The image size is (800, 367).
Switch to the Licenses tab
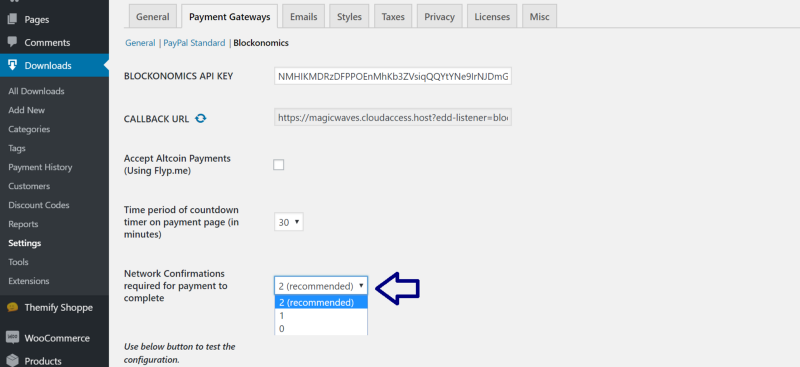tap(492, 17)
